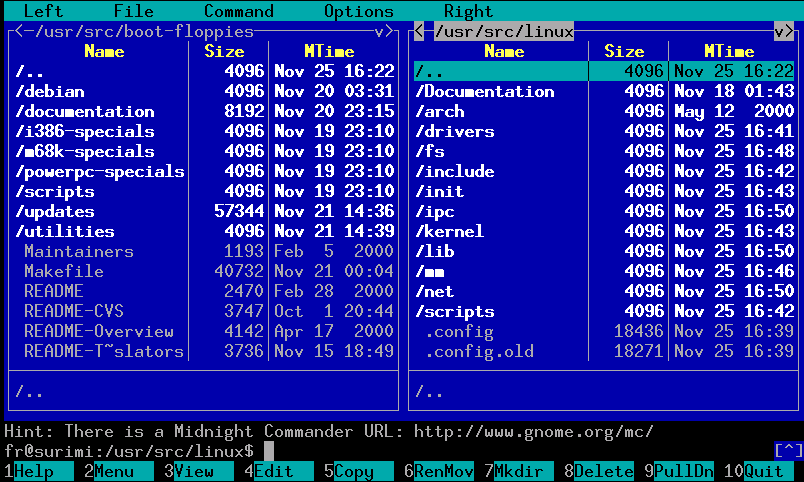Select the .config.old file

[479, 351]
